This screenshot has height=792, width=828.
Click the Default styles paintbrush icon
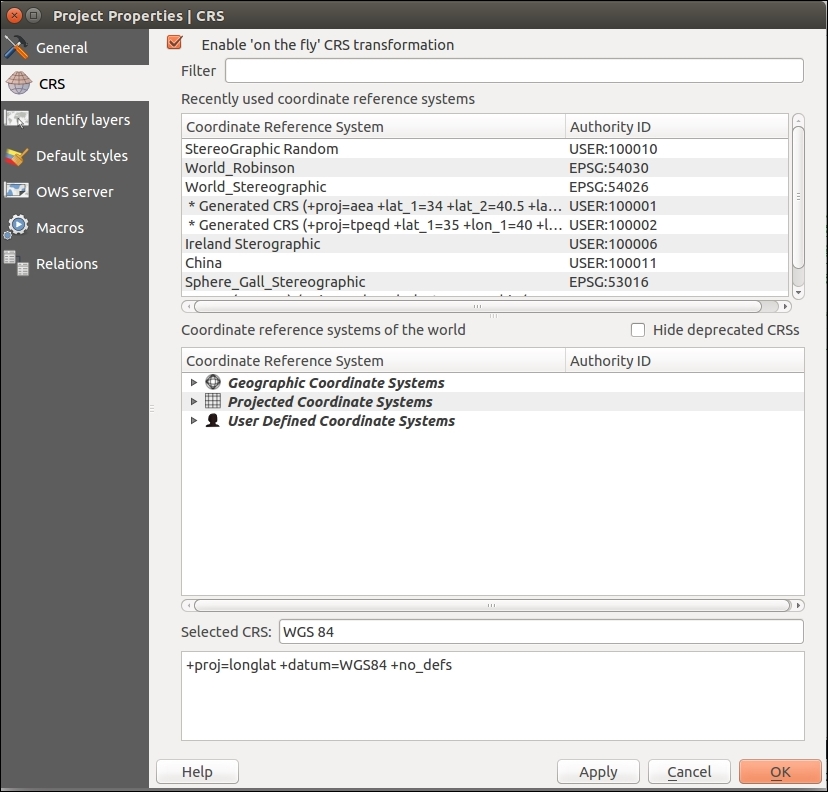(17, 156)
